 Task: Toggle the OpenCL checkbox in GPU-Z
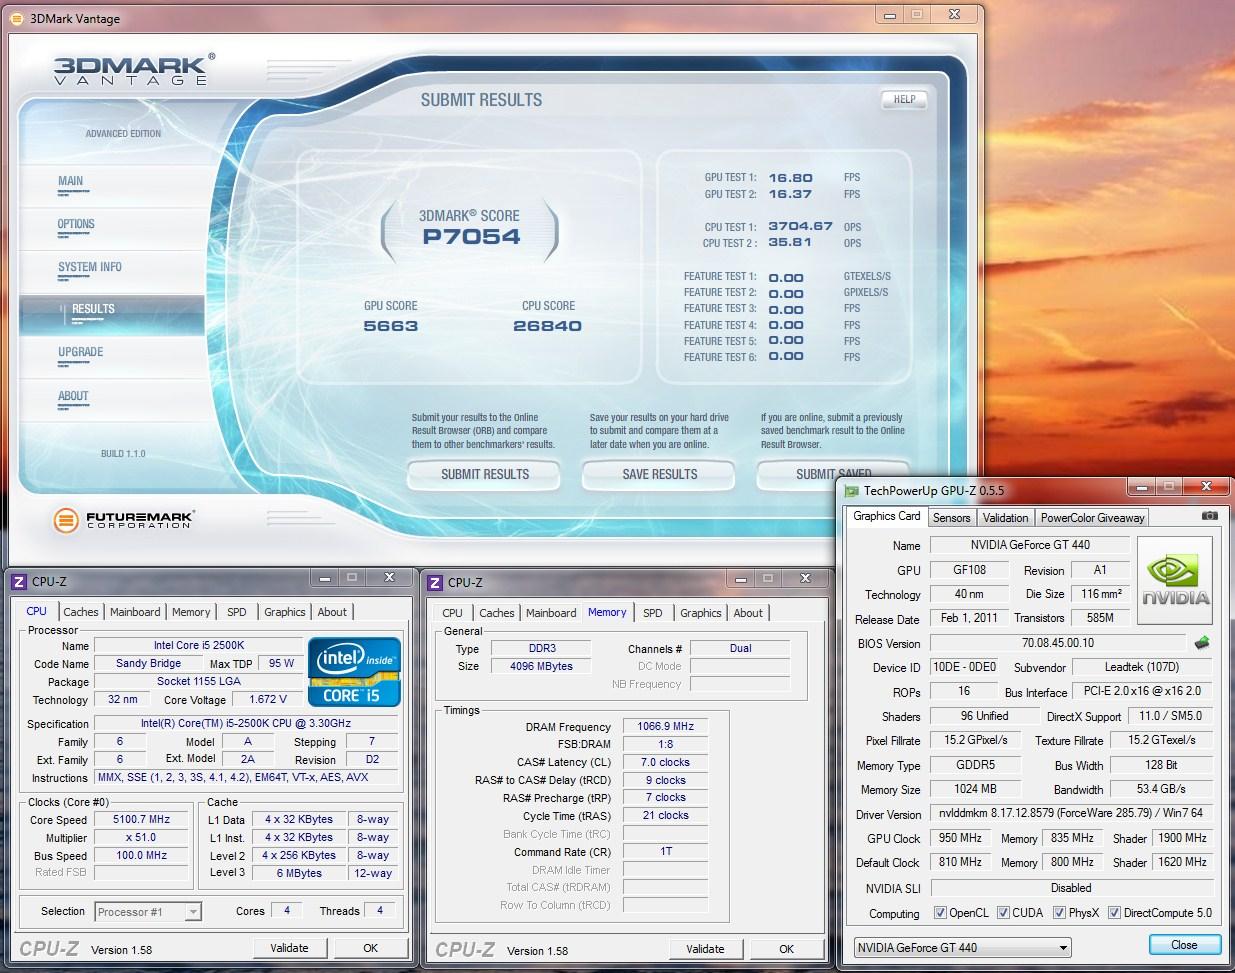point(939,912)
